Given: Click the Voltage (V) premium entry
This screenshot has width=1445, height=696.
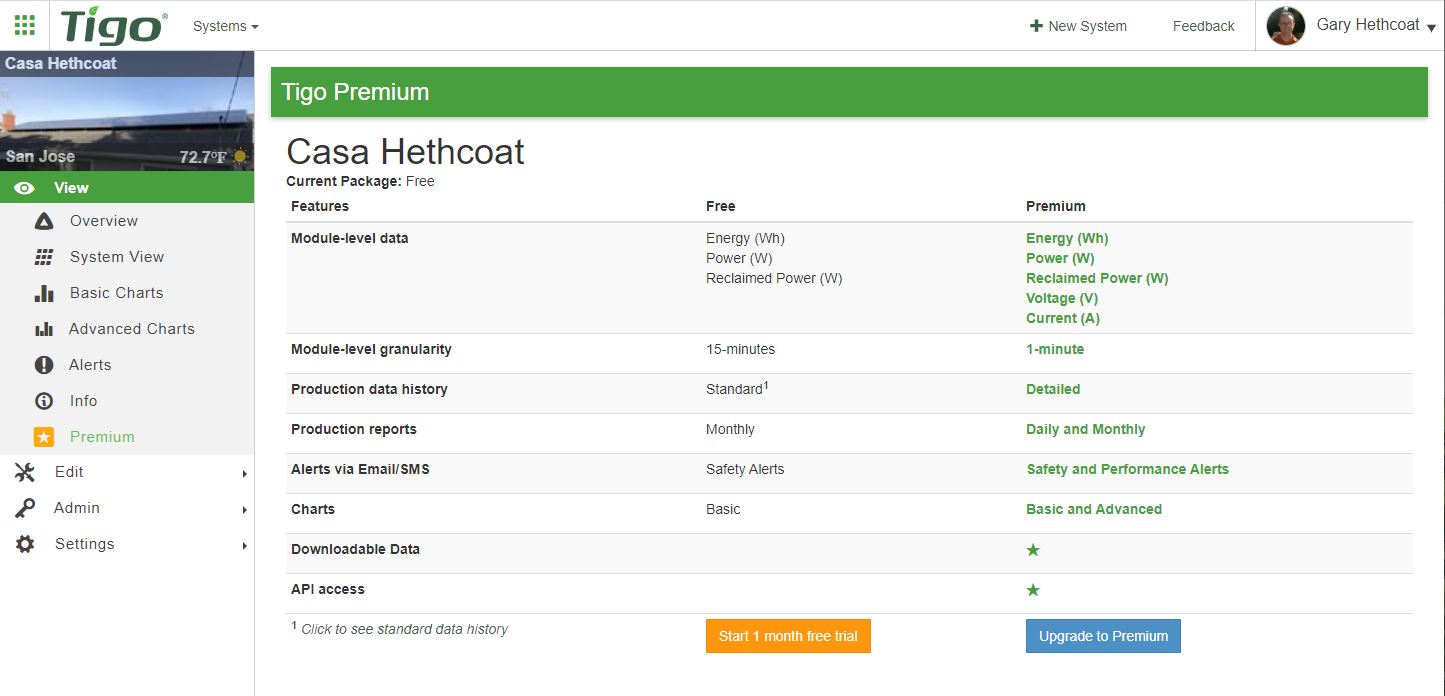Looking at the screenshot, I should (x=1062, y=298).
